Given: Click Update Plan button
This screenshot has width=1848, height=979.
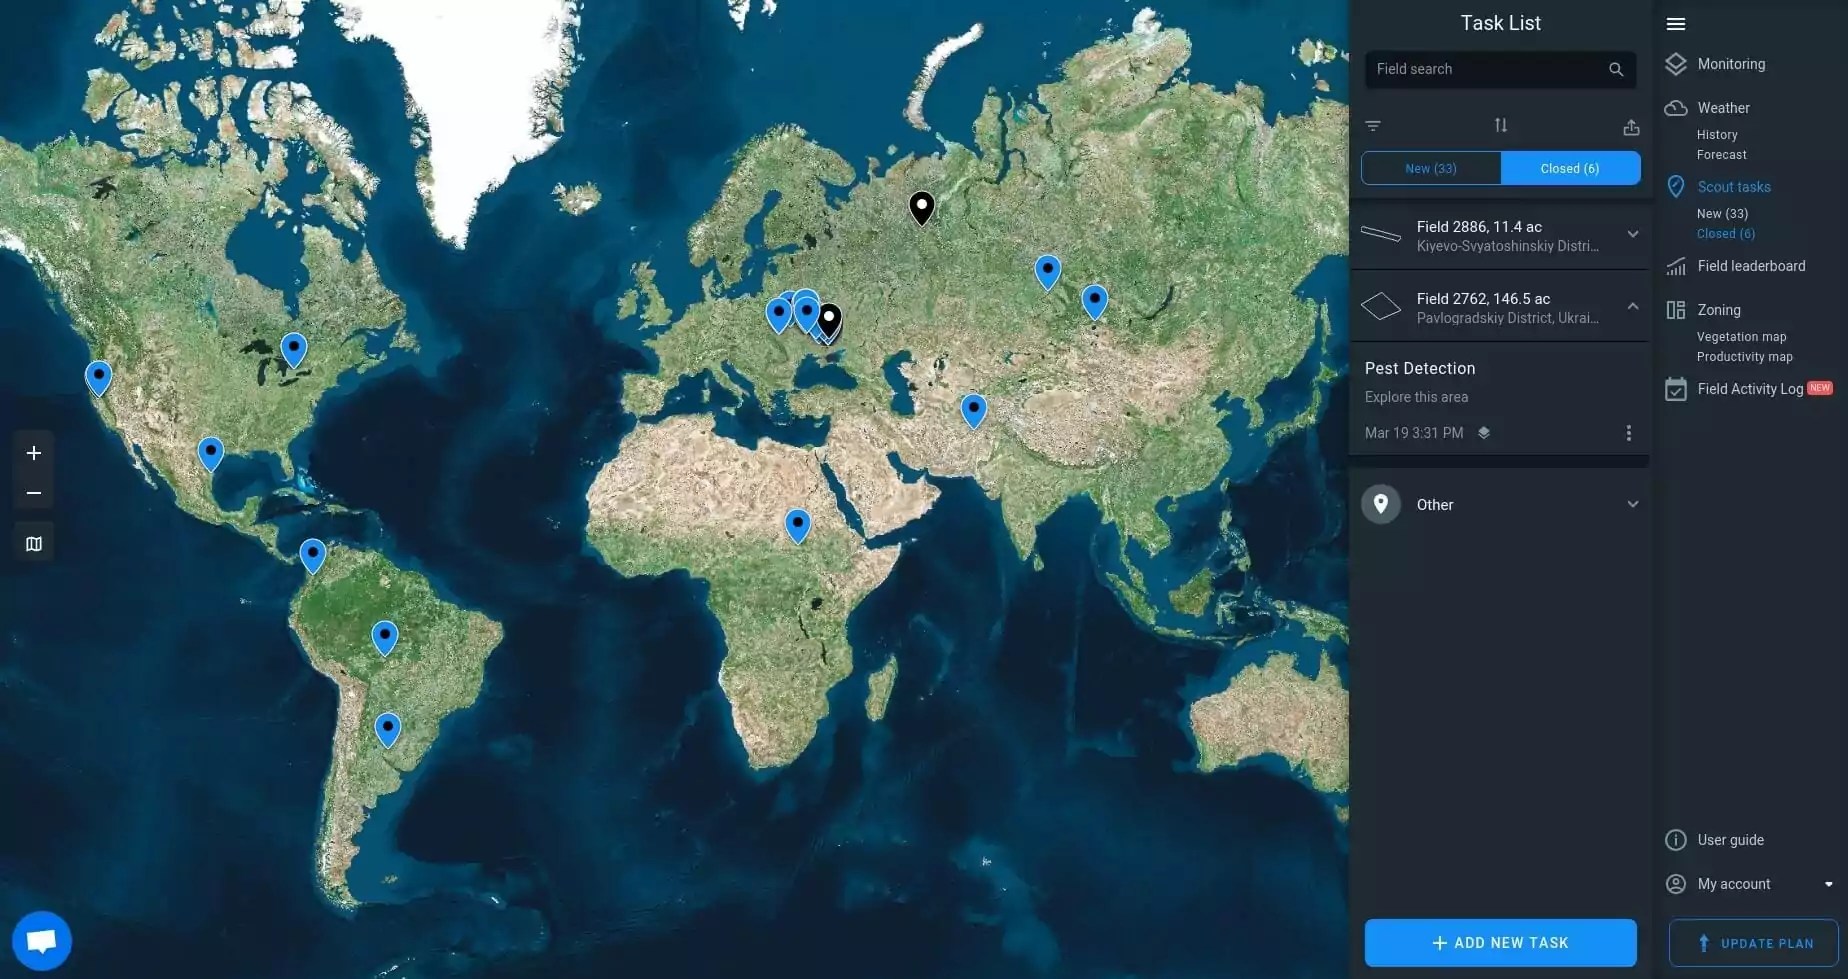Looking at the screenshot, I should point(1754,943).
